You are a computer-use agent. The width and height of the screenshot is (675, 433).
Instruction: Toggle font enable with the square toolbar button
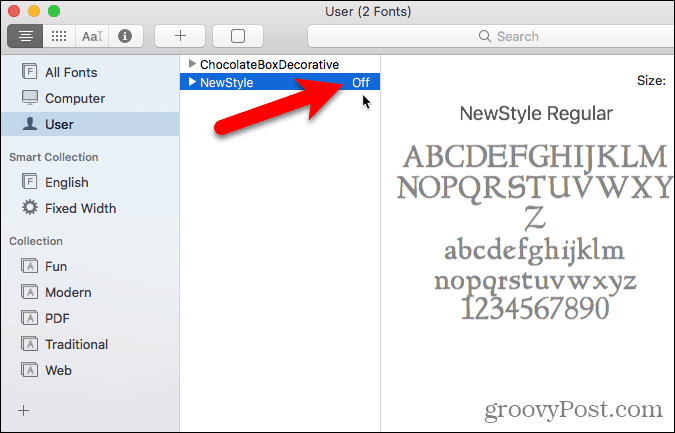pos(238,36)
